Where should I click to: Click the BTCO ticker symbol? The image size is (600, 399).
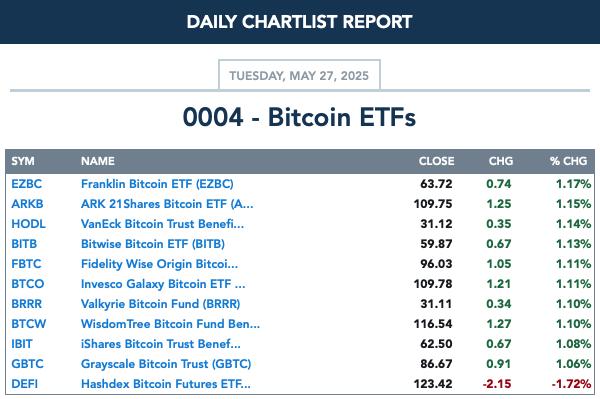[28, 284]
